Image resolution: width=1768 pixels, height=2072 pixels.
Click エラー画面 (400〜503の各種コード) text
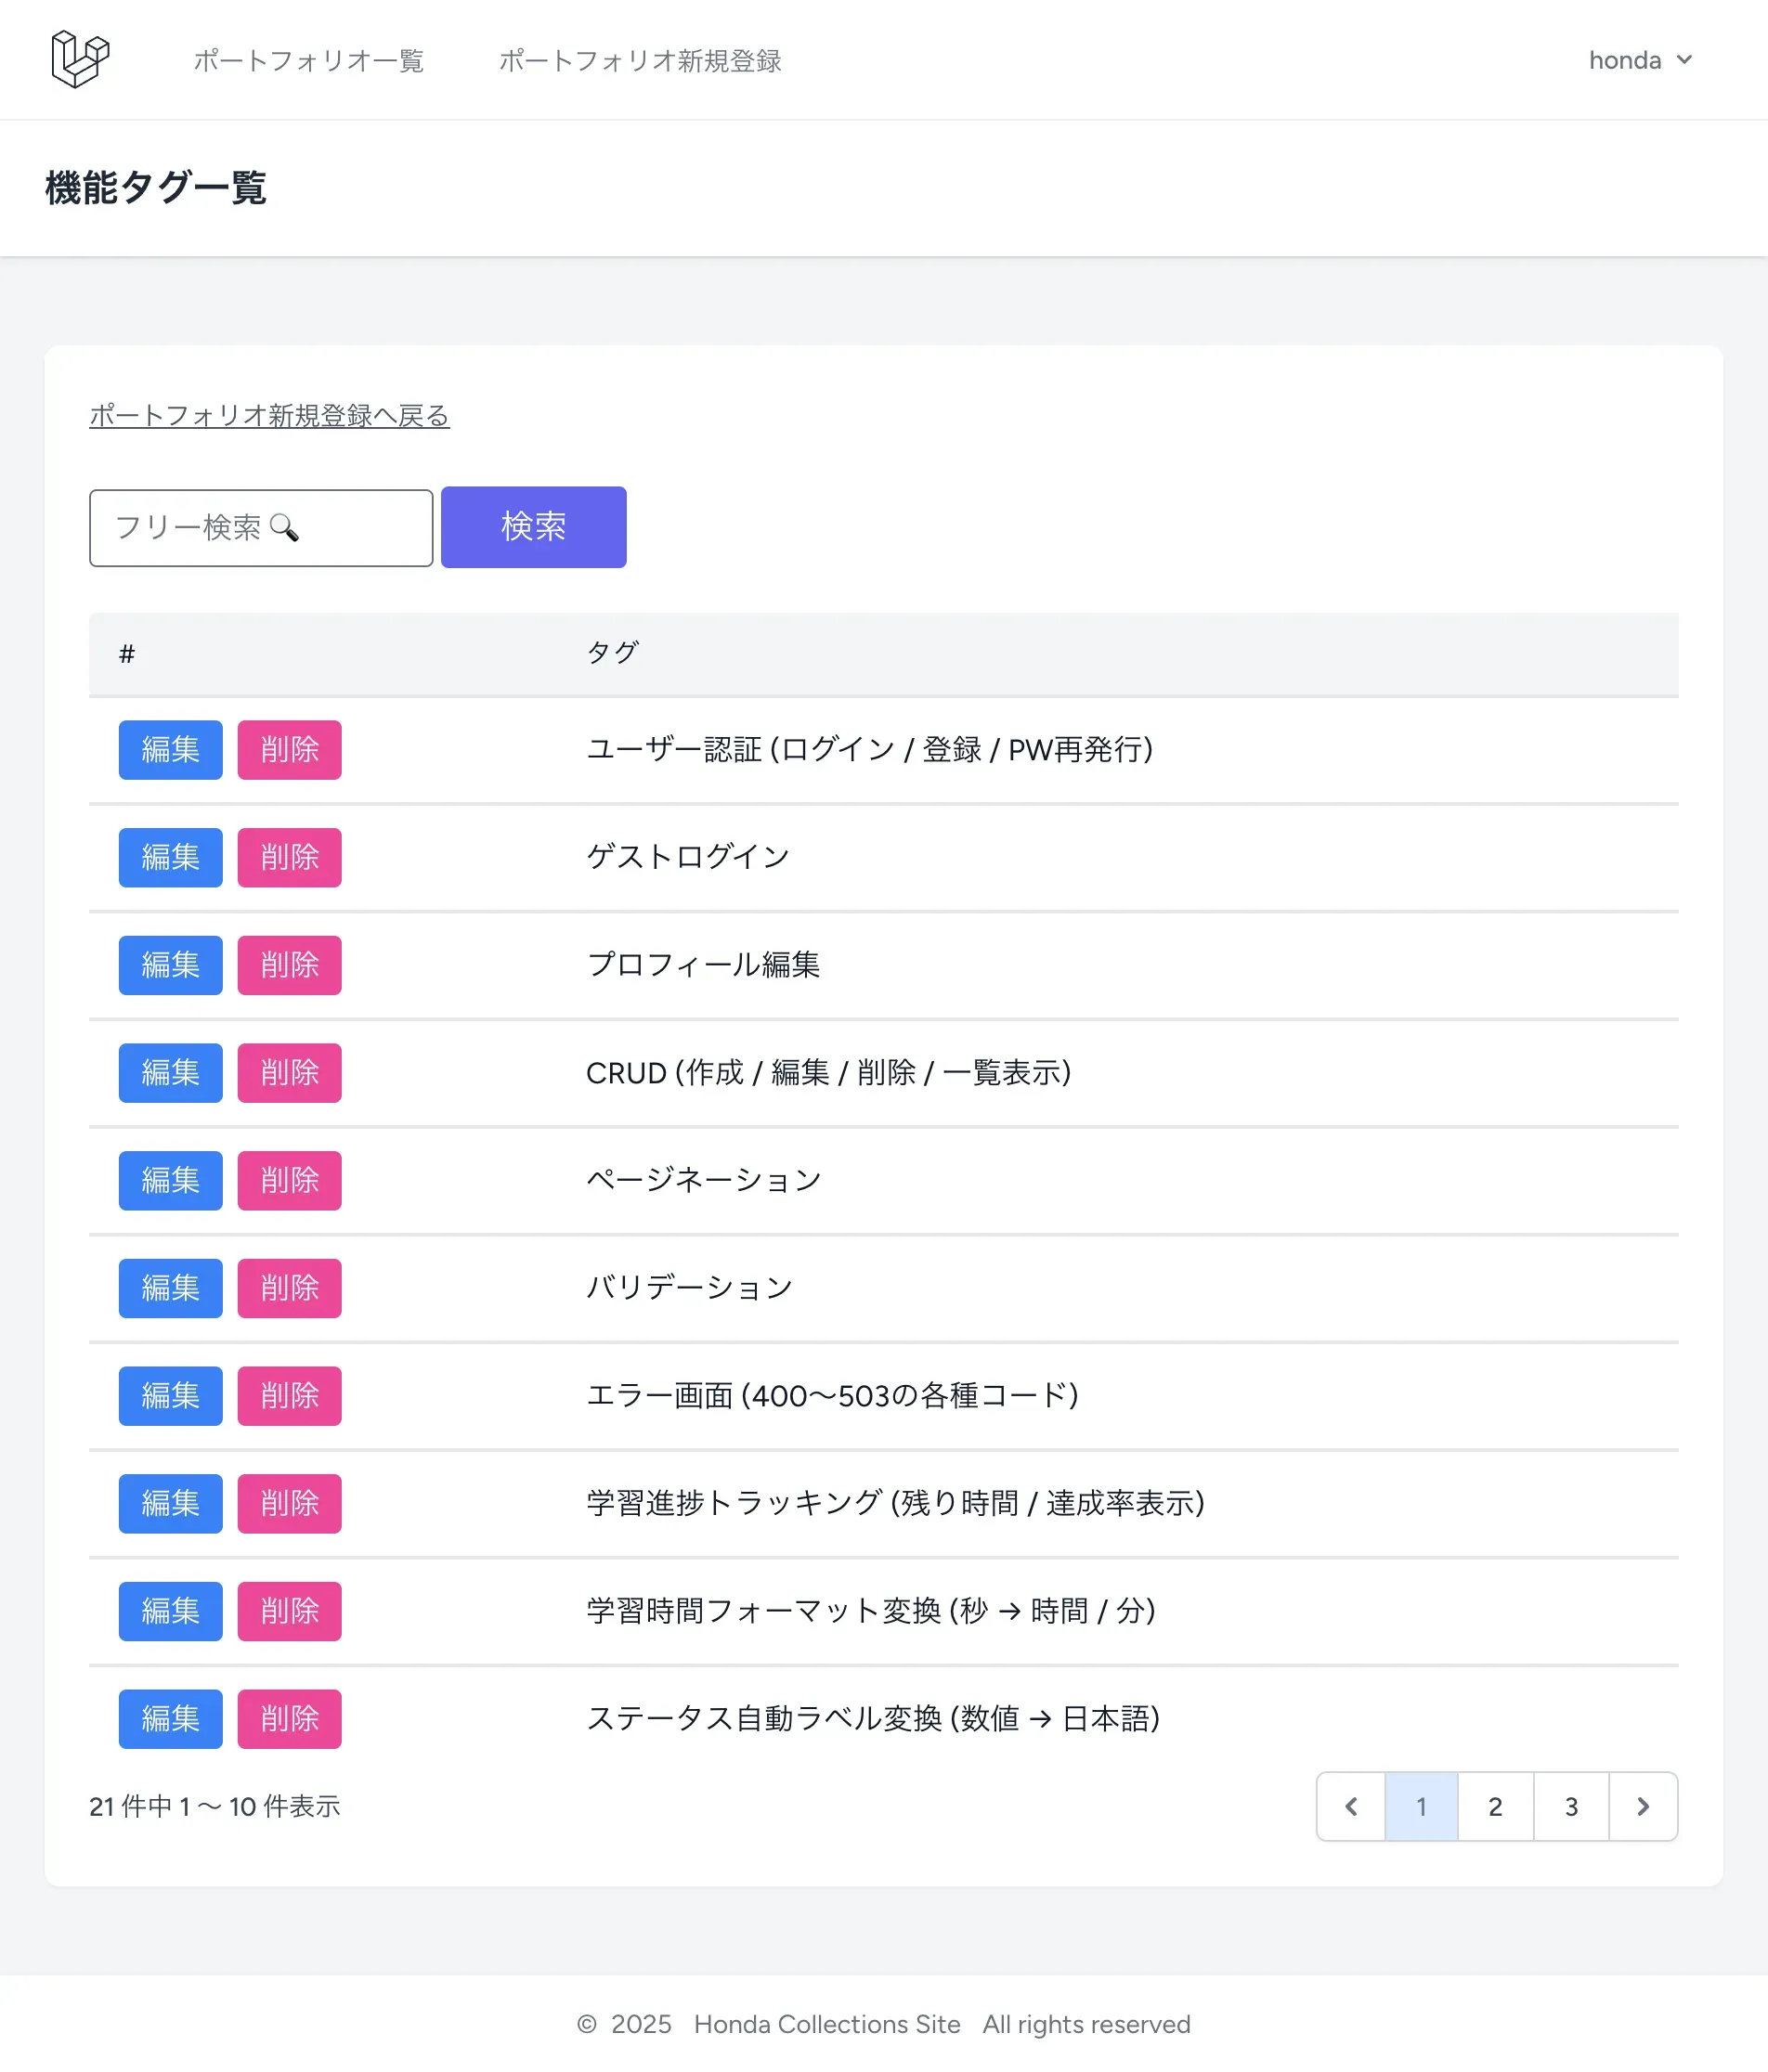tap(833, 1396)
